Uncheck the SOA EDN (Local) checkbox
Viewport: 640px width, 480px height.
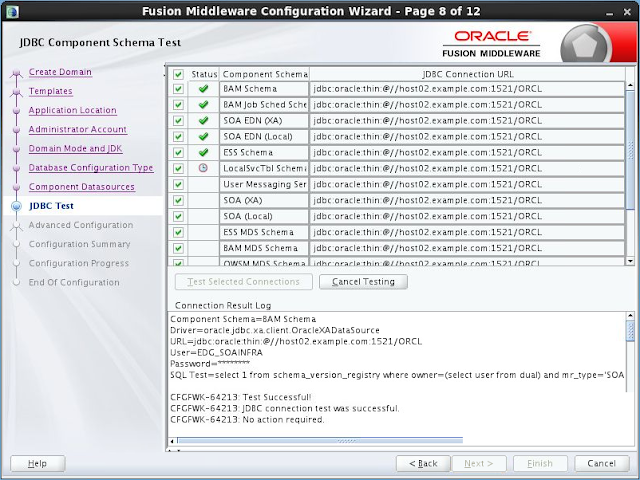point(178,136)
